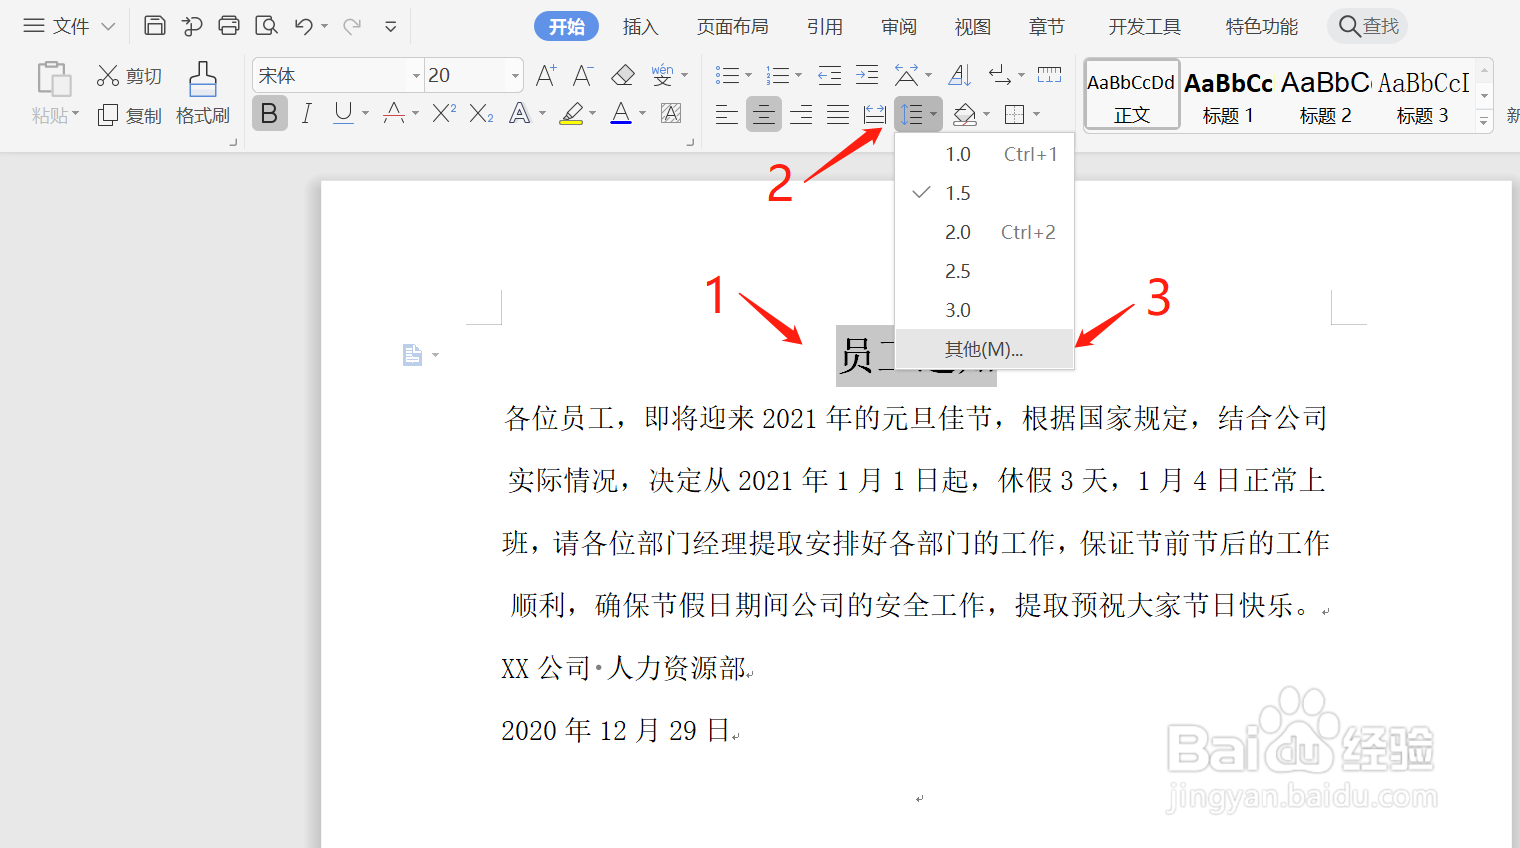
Task: Open Paste options dropdown arrow
Action: point(75,115)
